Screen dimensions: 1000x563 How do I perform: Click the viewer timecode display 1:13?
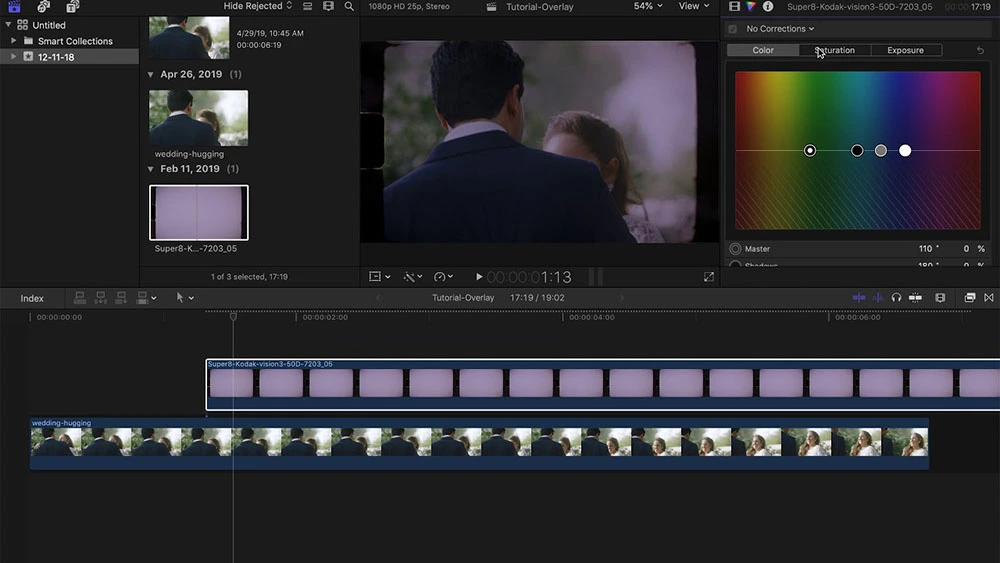[x=529, y=277]
